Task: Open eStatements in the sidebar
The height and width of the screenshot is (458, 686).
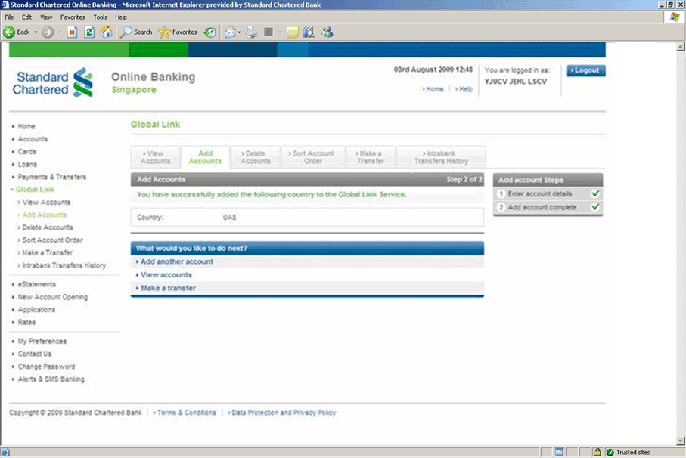Action: [x=37, y=284]
